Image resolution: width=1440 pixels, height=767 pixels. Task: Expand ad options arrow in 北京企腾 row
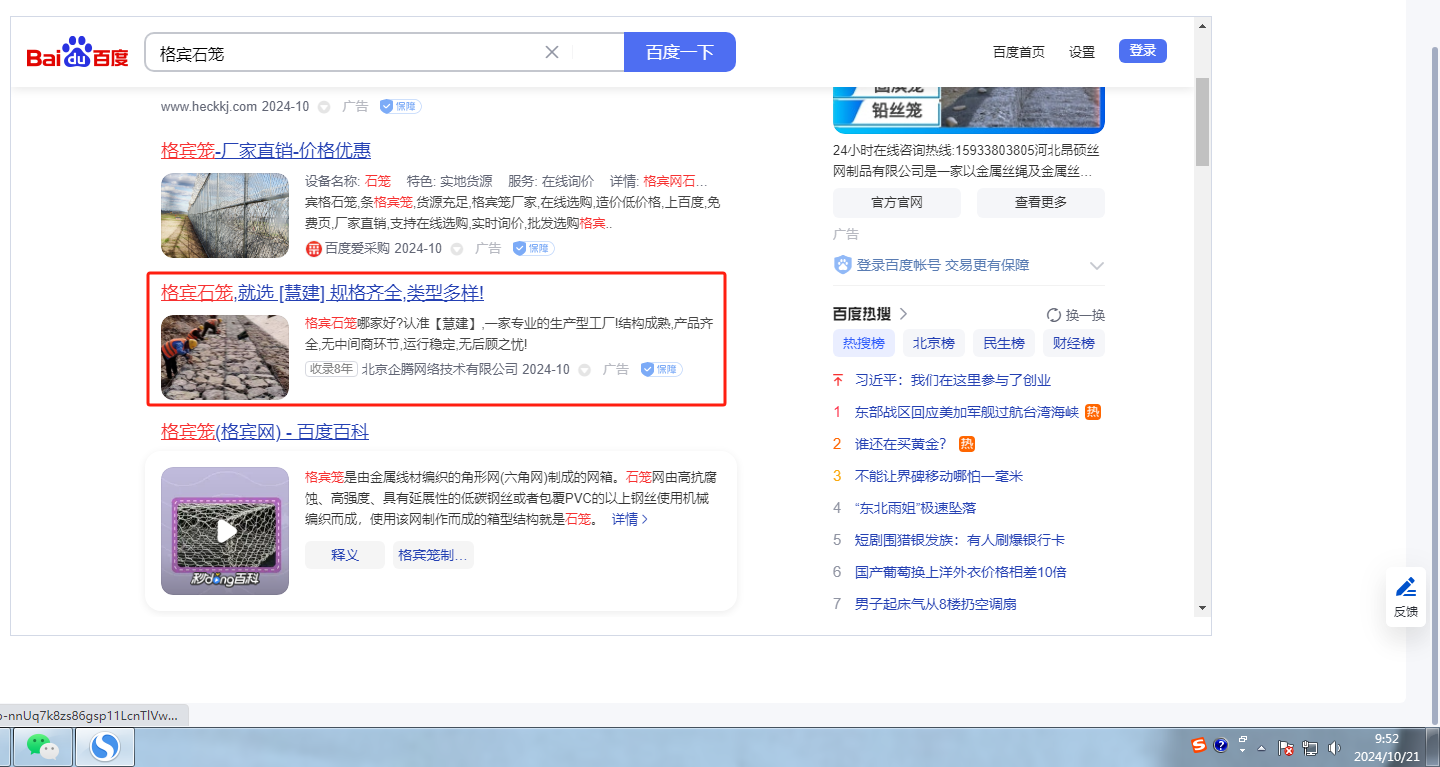[x=585, y=369]
